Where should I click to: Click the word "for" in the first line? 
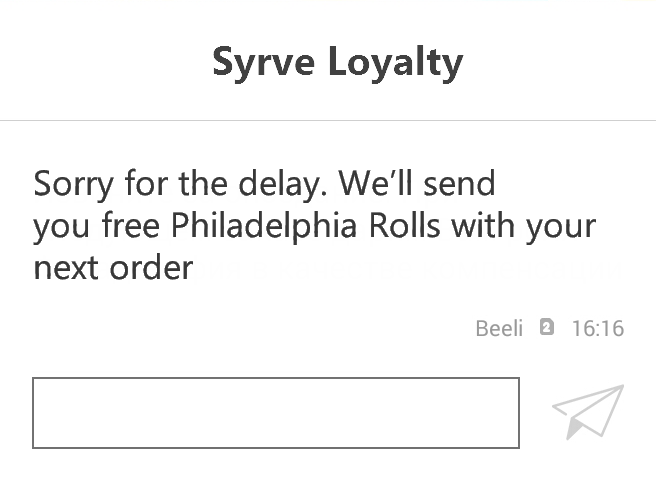[x=147, y=185]
